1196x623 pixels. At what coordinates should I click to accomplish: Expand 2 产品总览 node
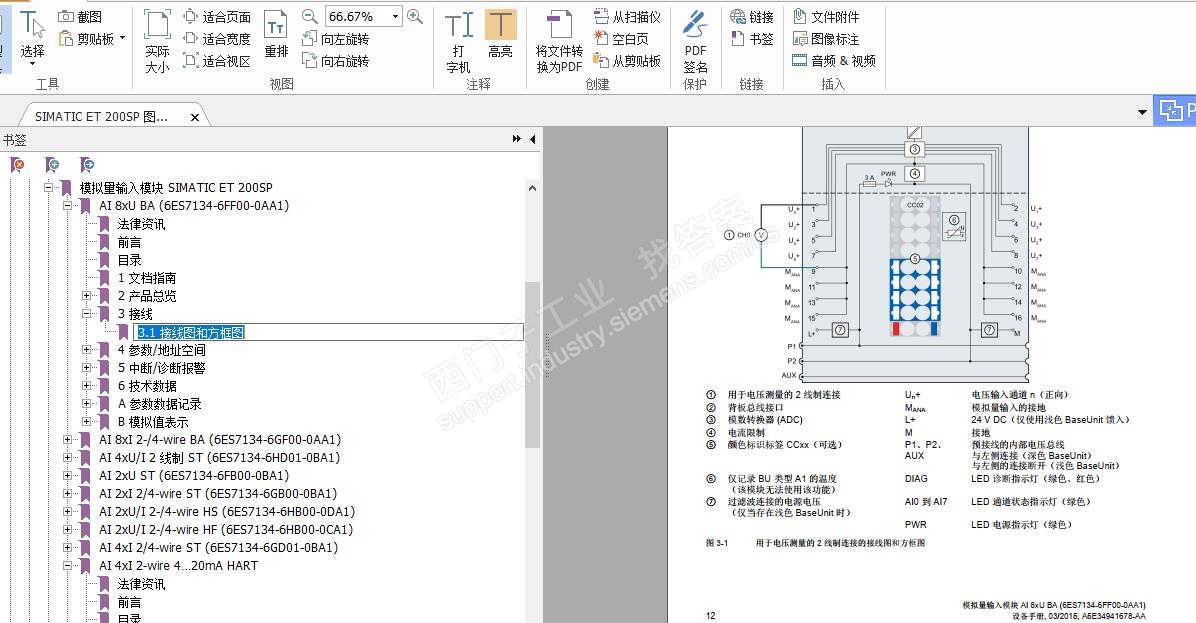(x=86, y=295)
